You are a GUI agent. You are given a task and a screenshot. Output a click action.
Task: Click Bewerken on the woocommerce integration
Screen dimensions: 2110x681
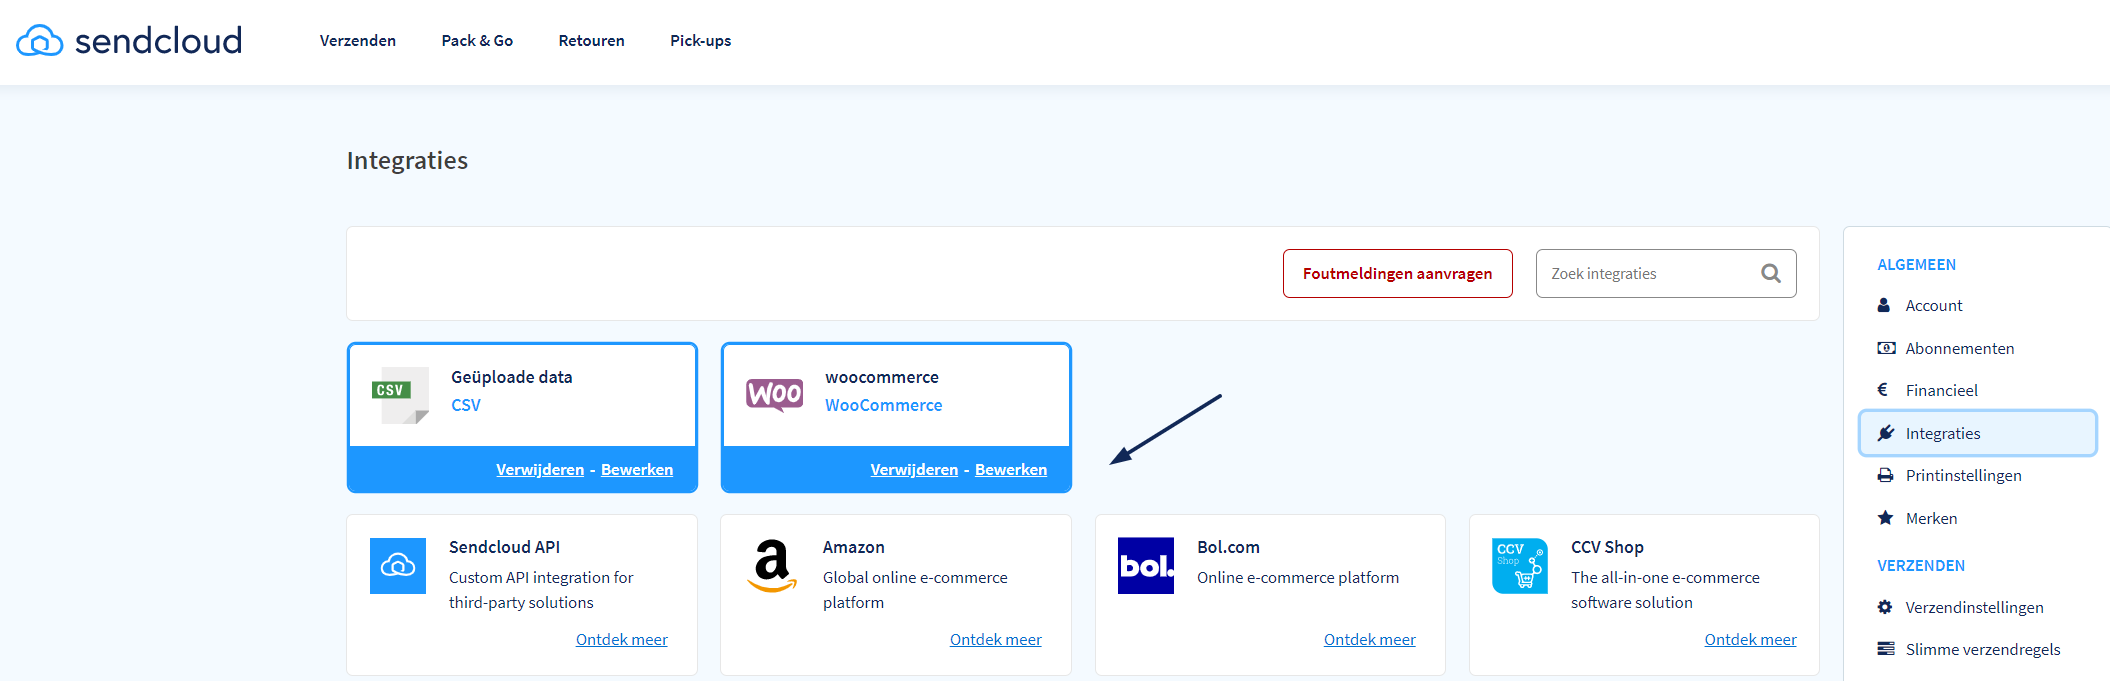point(1011,469)
